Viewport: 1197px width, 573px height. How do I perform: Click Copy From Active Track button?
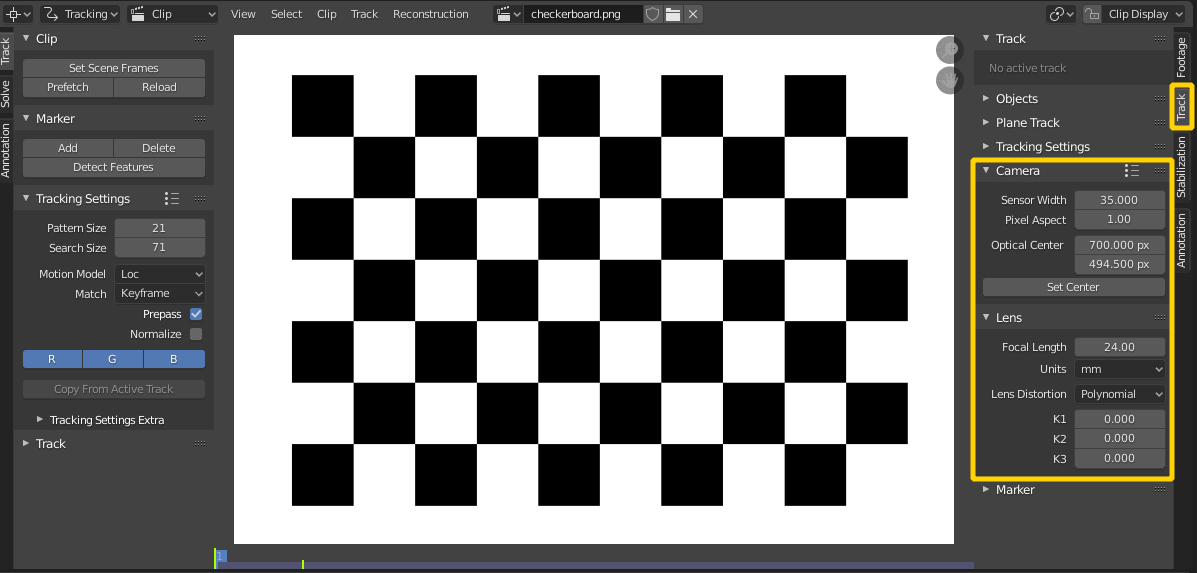[114, 389]
